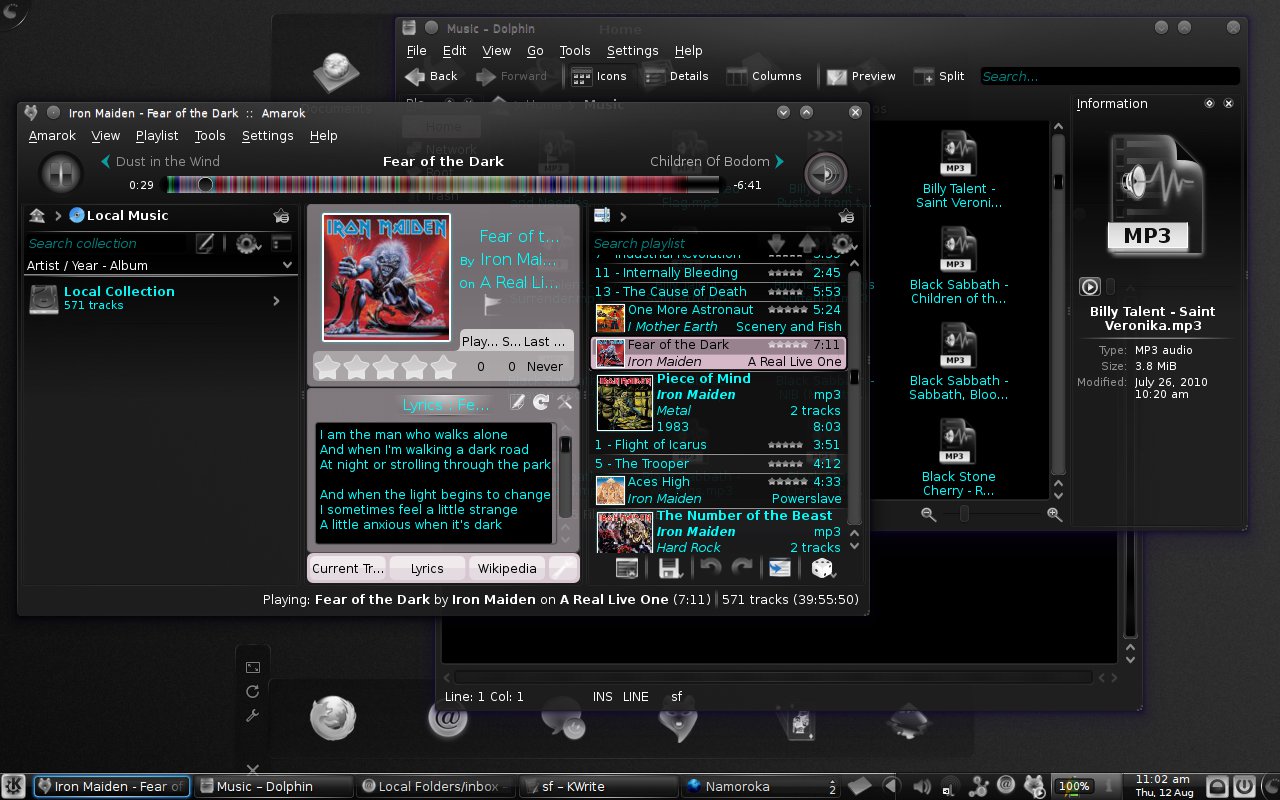Click show active track icon in playlist toolbar
Image resolution: width=1280 pixels, height=800 pixels.
pos(779,568)
